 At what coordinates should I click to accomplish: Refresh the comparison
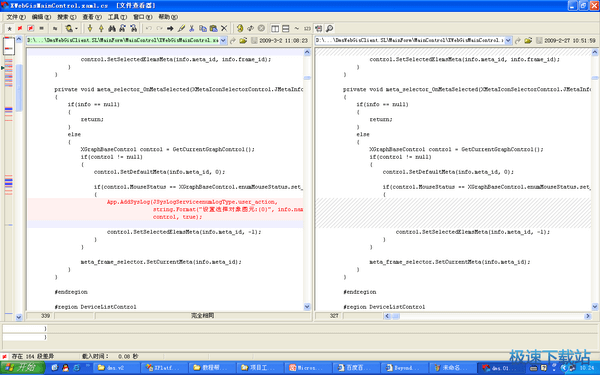240,28
